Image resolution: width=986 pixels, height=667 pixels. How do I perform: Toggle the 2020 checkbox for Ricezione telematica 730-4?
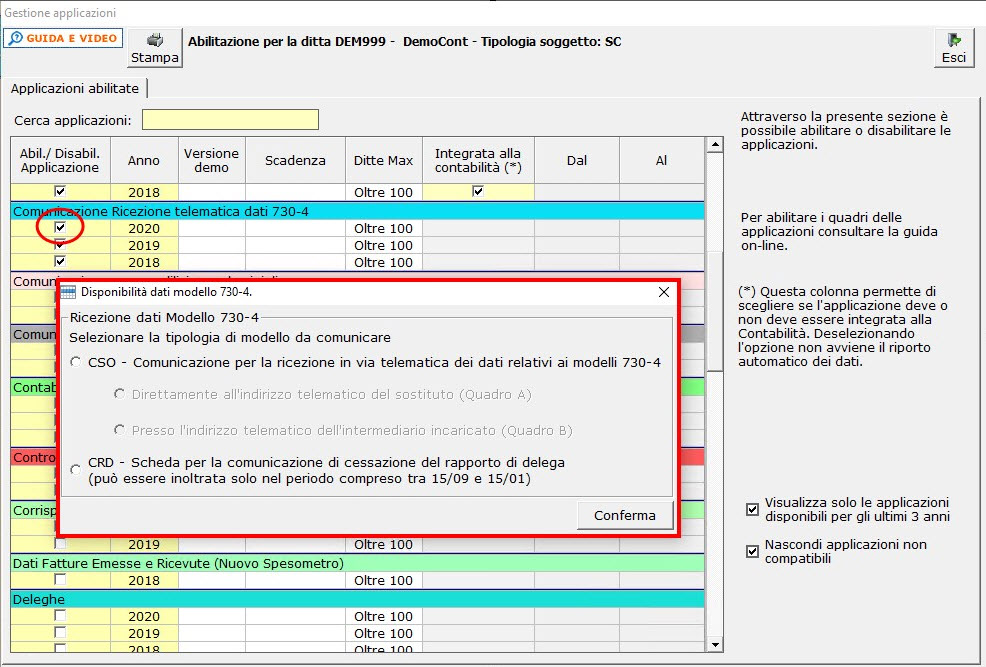coord(60,228)
